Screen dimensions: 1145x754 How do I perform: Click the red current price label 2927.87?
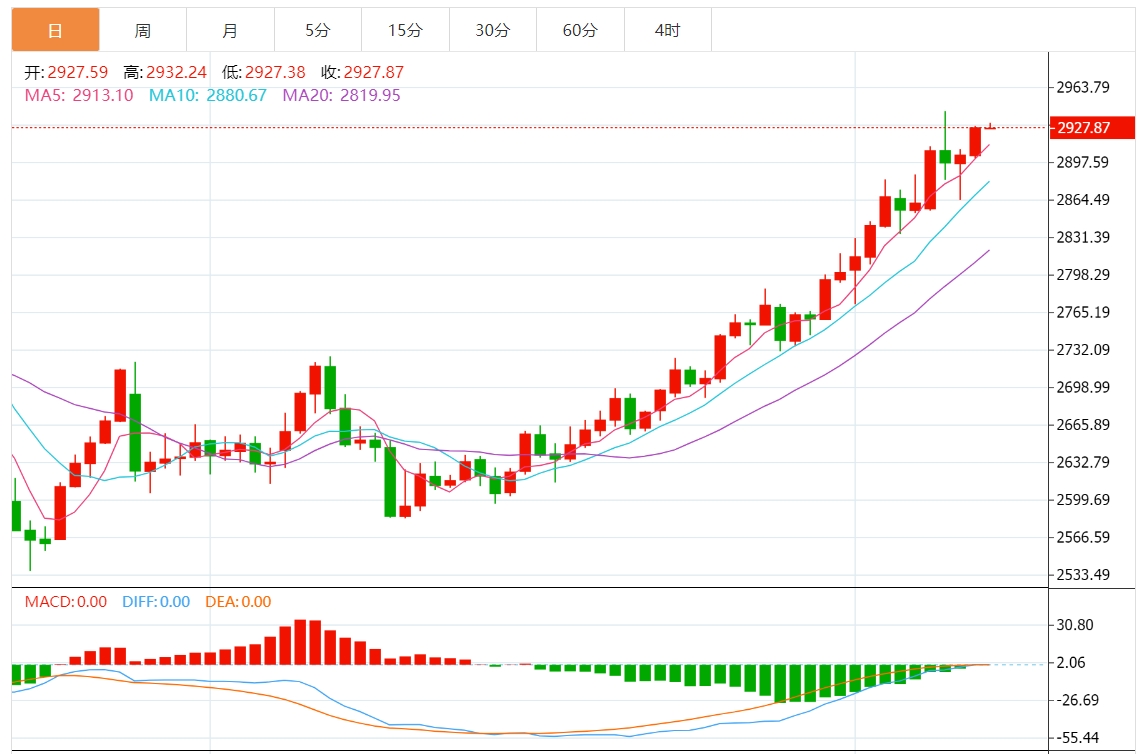1092,128
